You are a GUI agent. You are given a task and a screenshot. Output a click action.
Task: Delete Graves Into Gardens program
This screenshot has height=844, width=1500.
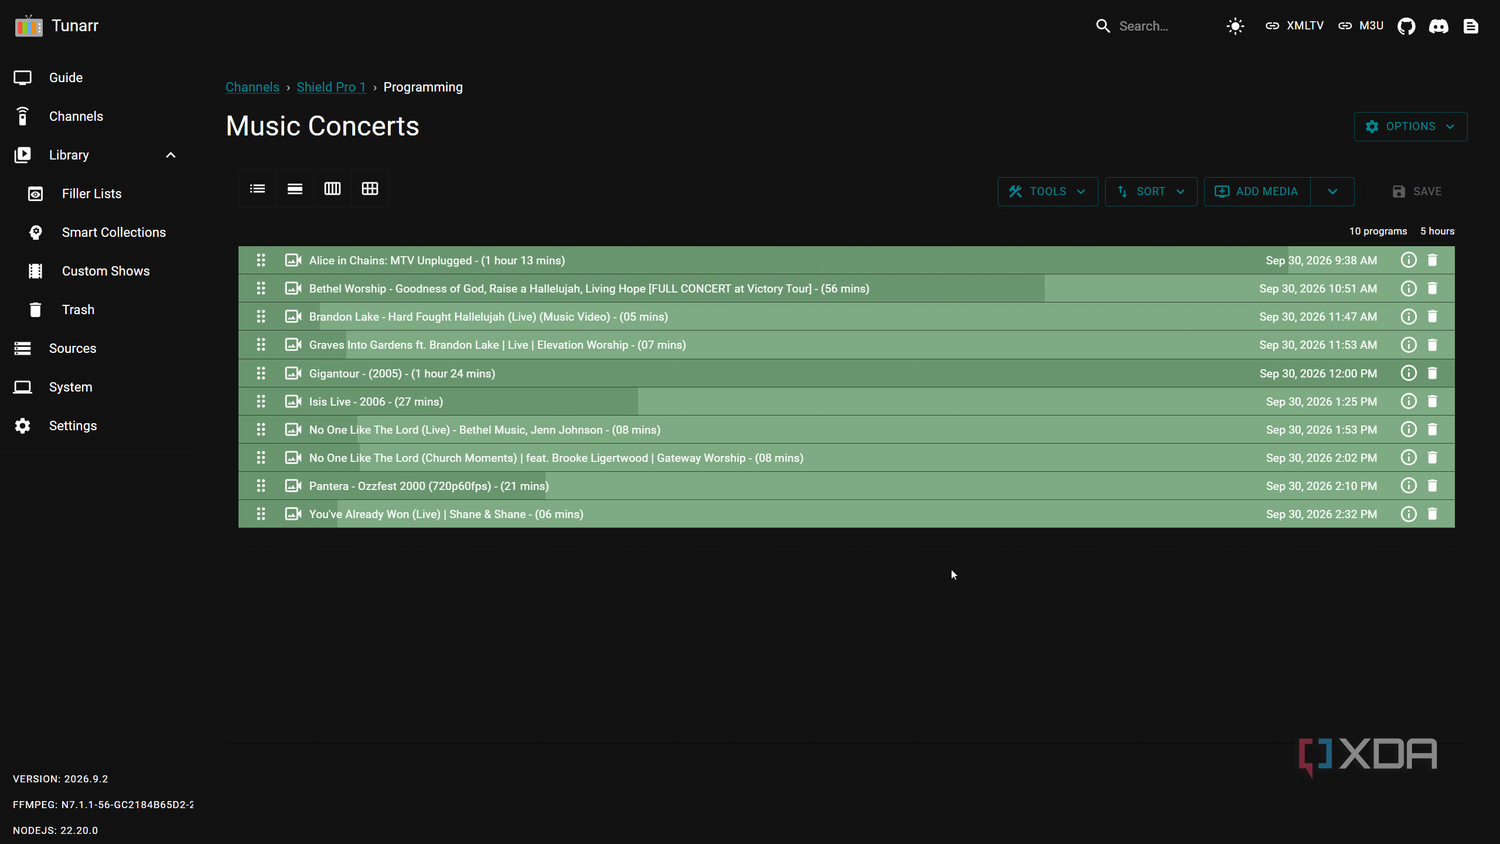point(1432,345)
